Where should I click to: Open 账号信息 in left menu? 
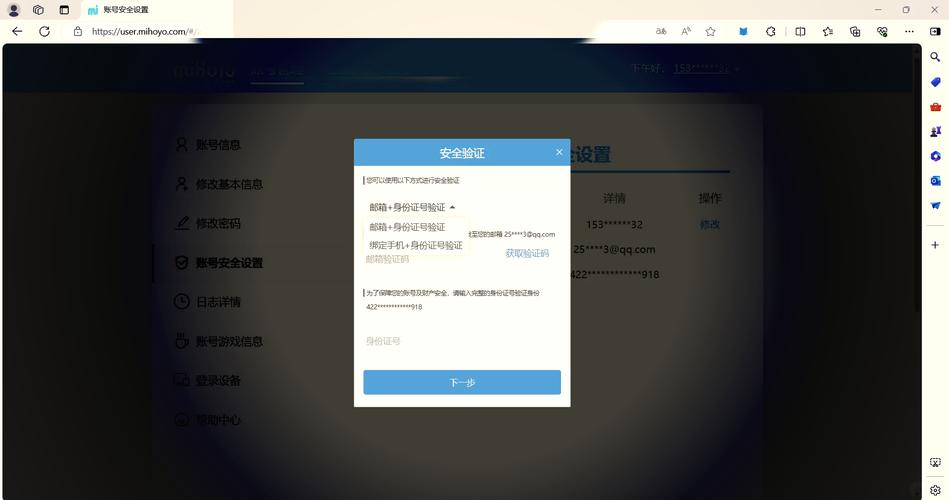[x=208, y=145]
